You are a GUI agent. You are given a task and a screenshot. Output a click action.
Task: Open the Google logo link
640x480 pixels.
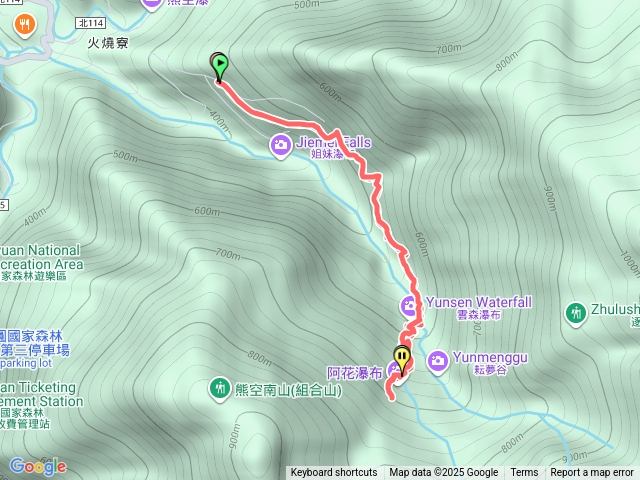coord(38,467)
